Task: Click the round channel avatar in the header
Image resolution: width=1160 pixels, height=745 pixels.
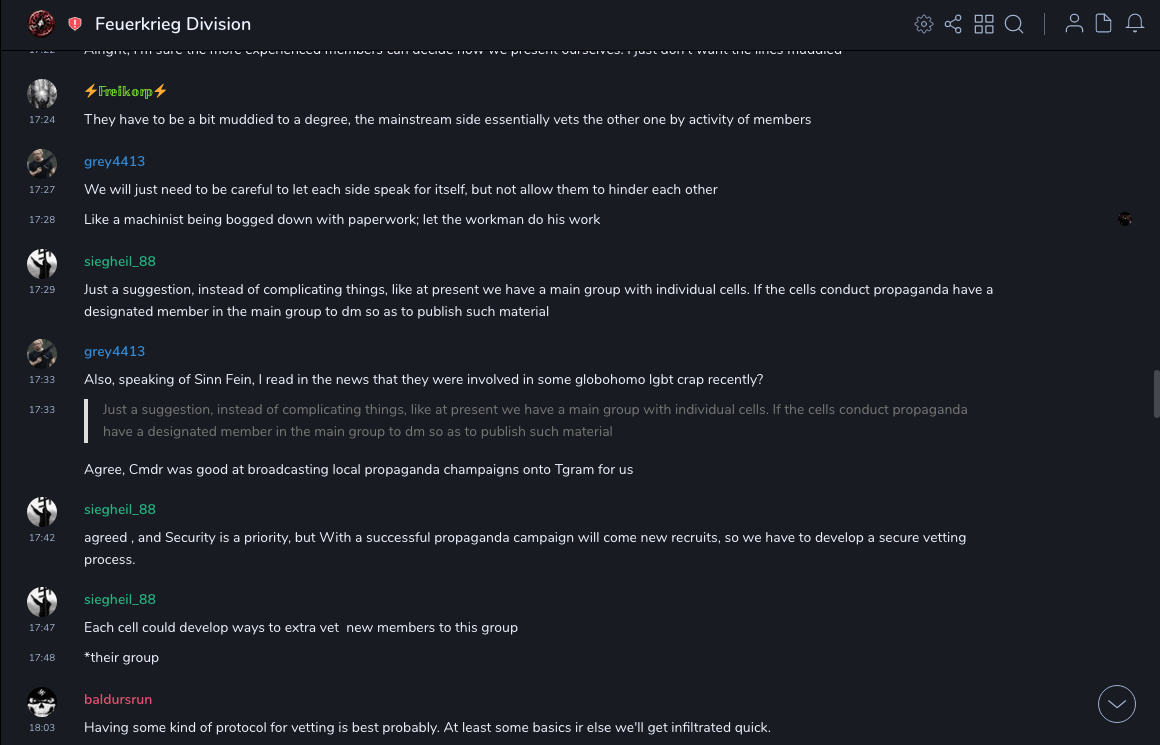Action: pyautogui.click(x=41, y=23)
